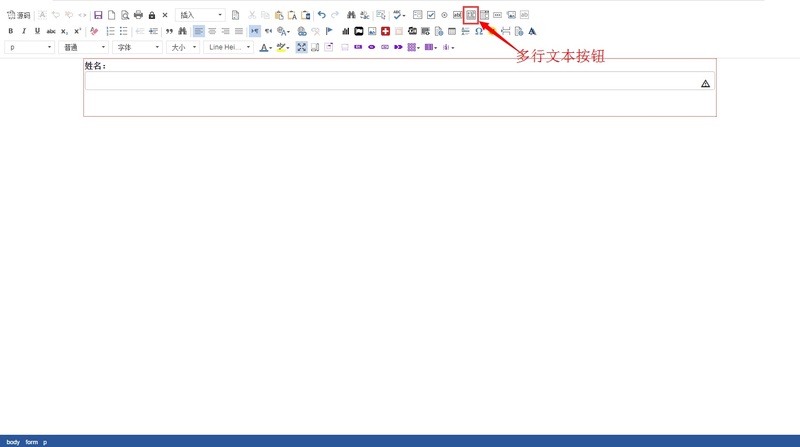This screenshot has width=800, height=447.
Task: Click the Print icon
Action: click(x=138, y=15)
